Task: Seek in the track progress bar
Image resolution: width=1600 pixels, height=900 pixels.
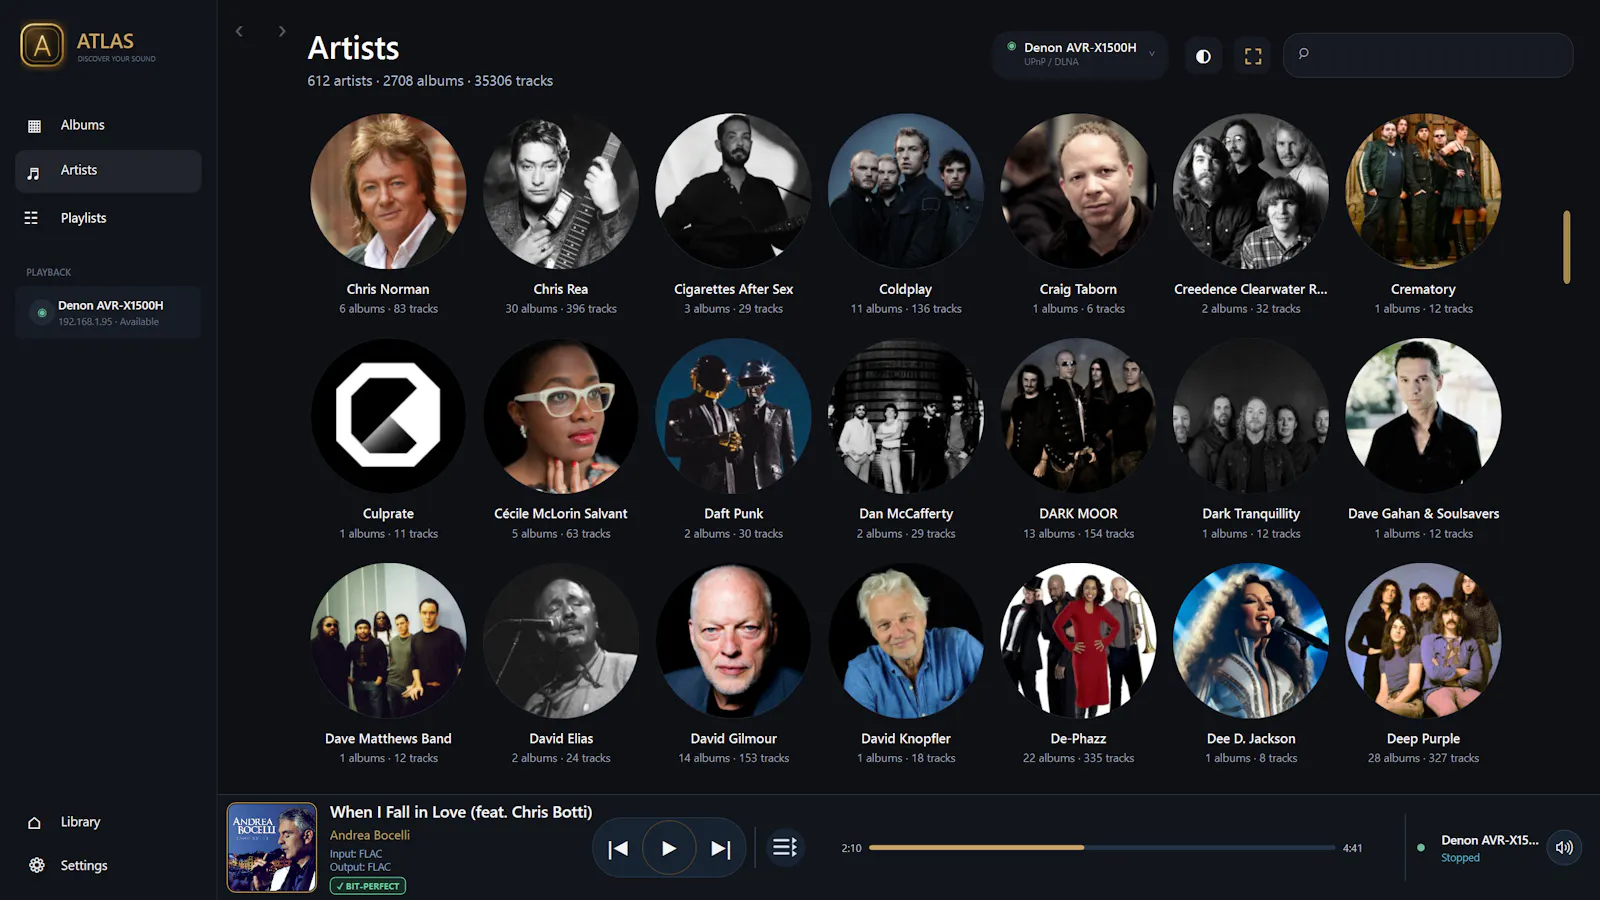Action: [1102, 848]
